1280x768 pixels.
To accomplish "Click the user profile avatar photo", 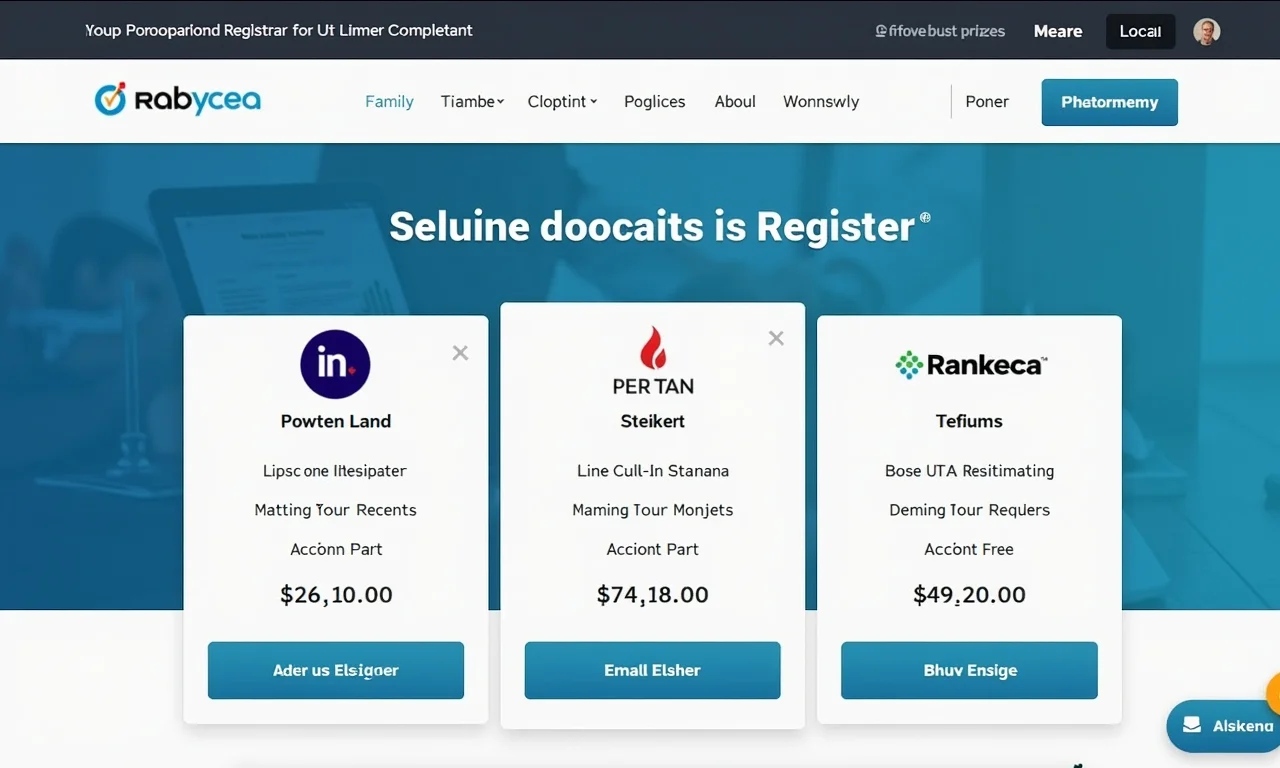I will (1206, 31).
